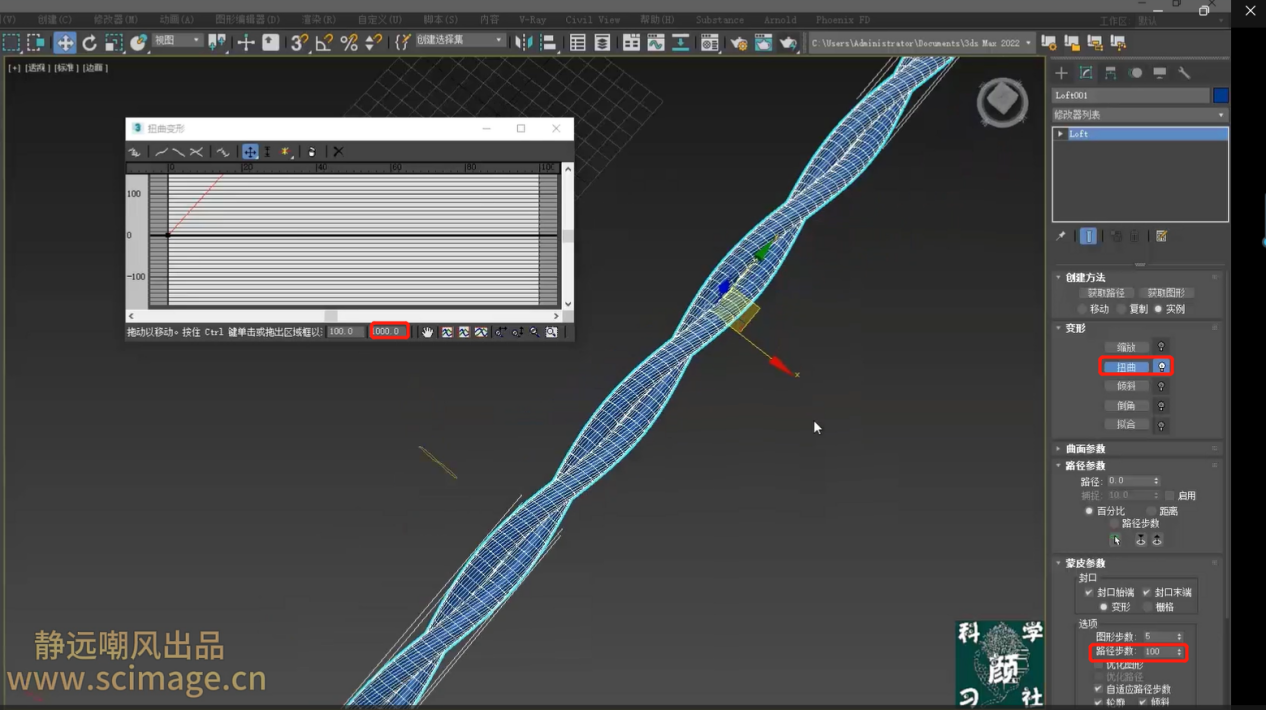Click Configure Modifier Sets icon

(1162, 236)
